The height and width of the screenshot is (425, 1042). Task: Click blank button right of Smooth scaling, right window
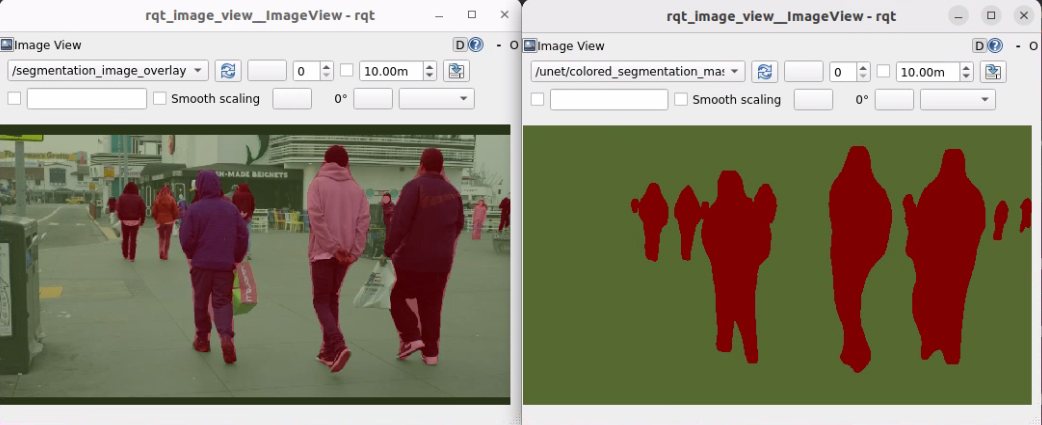tap(812, 99)
